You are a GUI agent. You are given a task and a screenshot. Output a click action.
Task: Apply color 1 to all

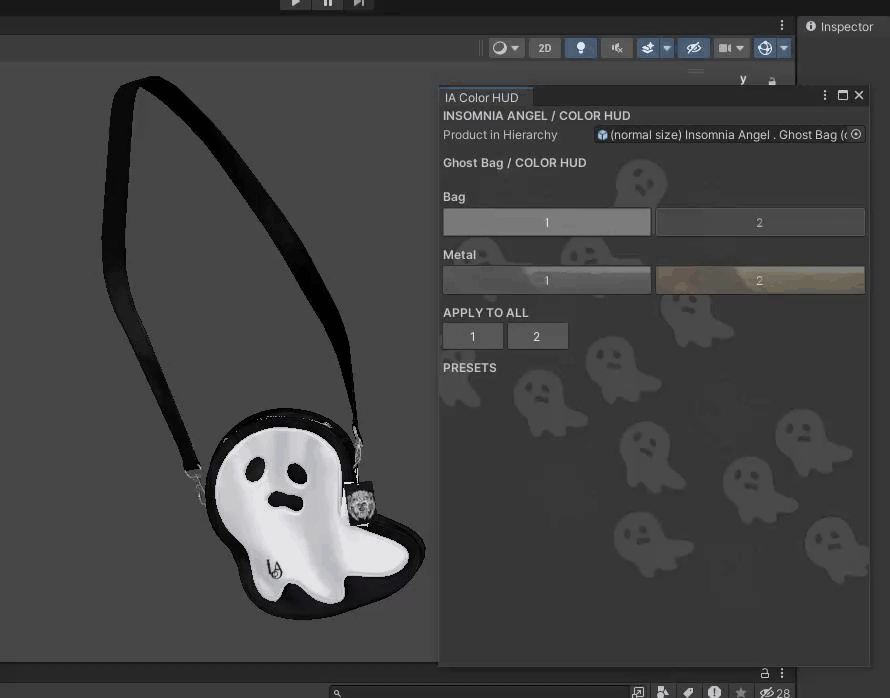tap(473, 337)
